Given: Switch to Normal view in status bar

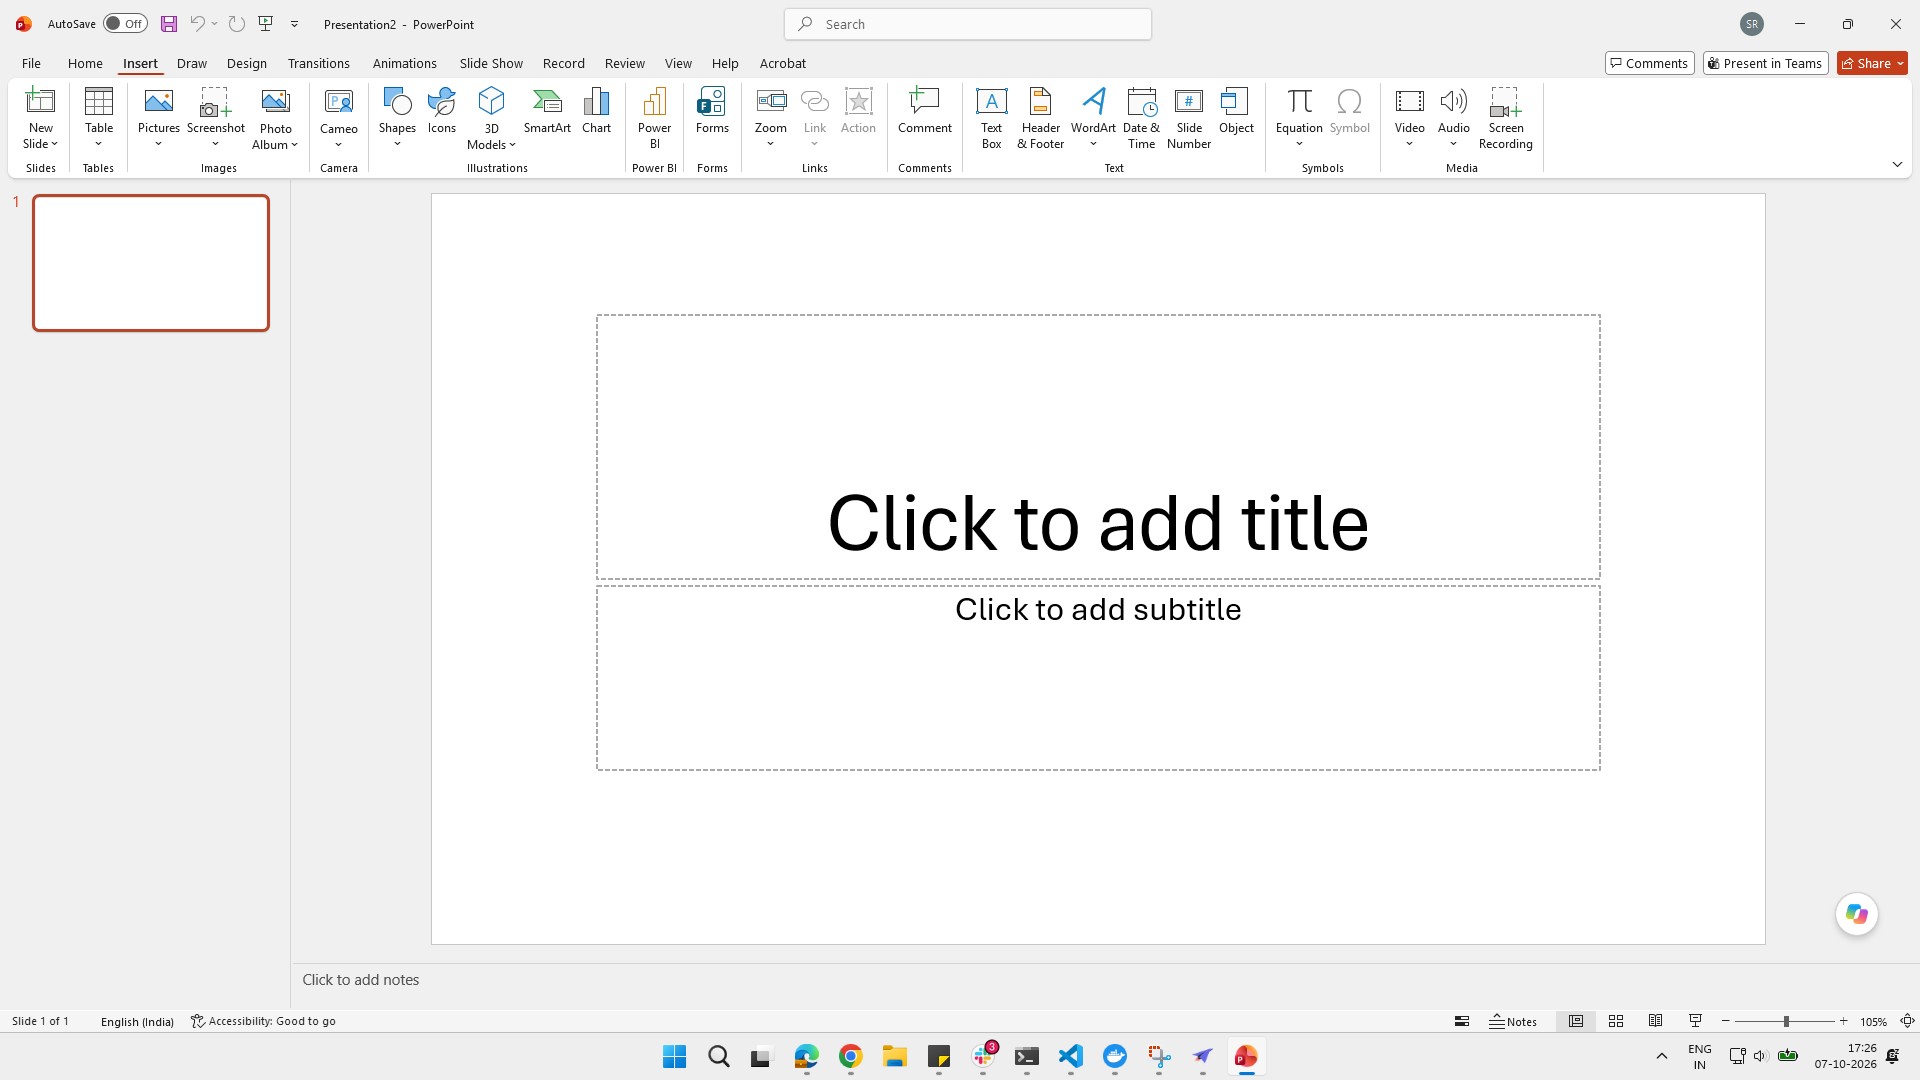Looking at the screenshot, I should click(1576, 1021).
